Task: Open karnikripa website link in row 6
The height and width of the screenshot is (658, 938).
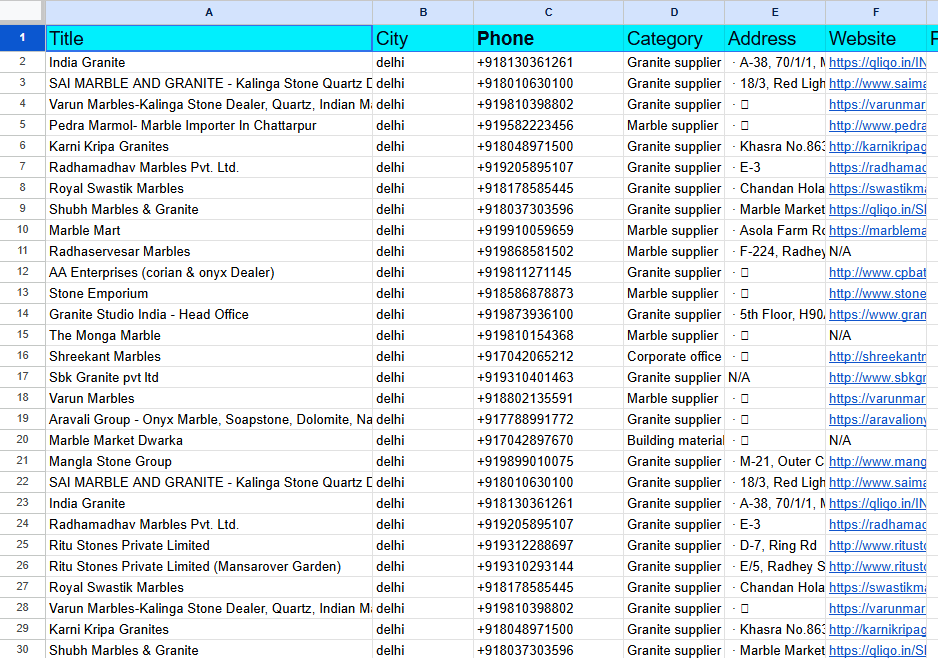Action: 877,146
